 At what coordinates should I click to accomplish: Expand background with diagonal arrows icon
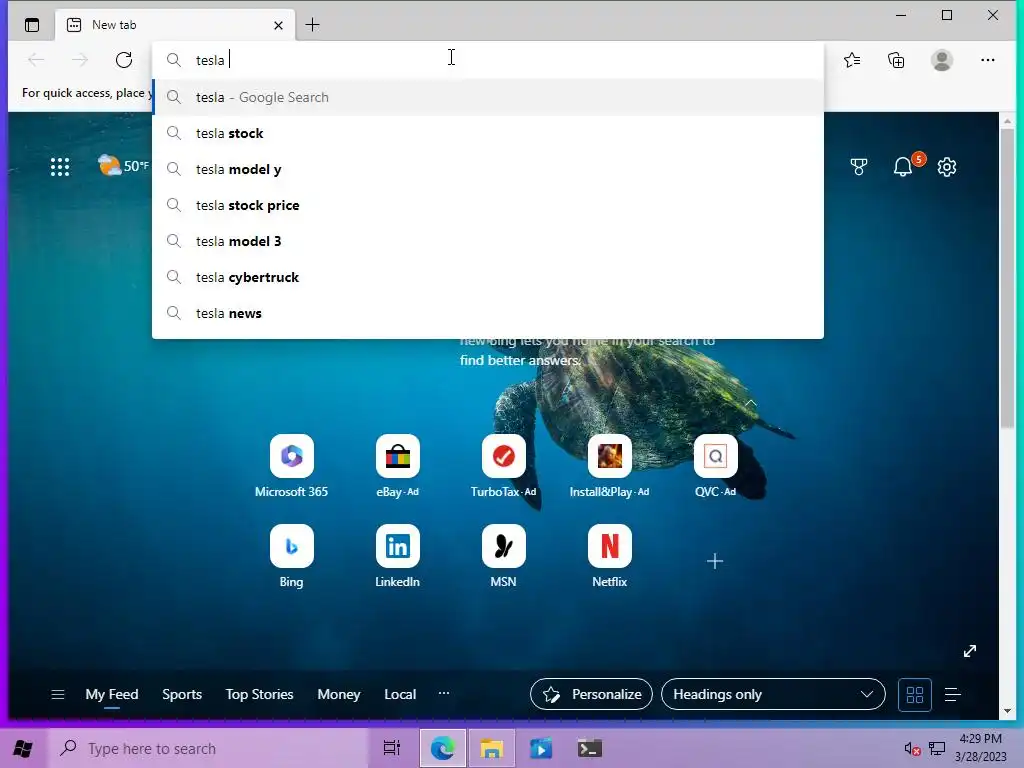970,651
